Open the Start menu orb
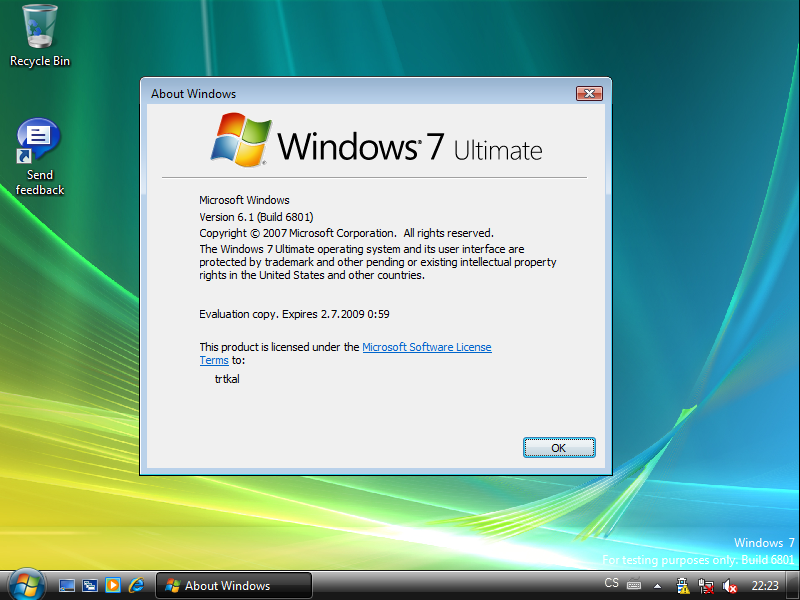800x600 pixels. coord(26,585)
